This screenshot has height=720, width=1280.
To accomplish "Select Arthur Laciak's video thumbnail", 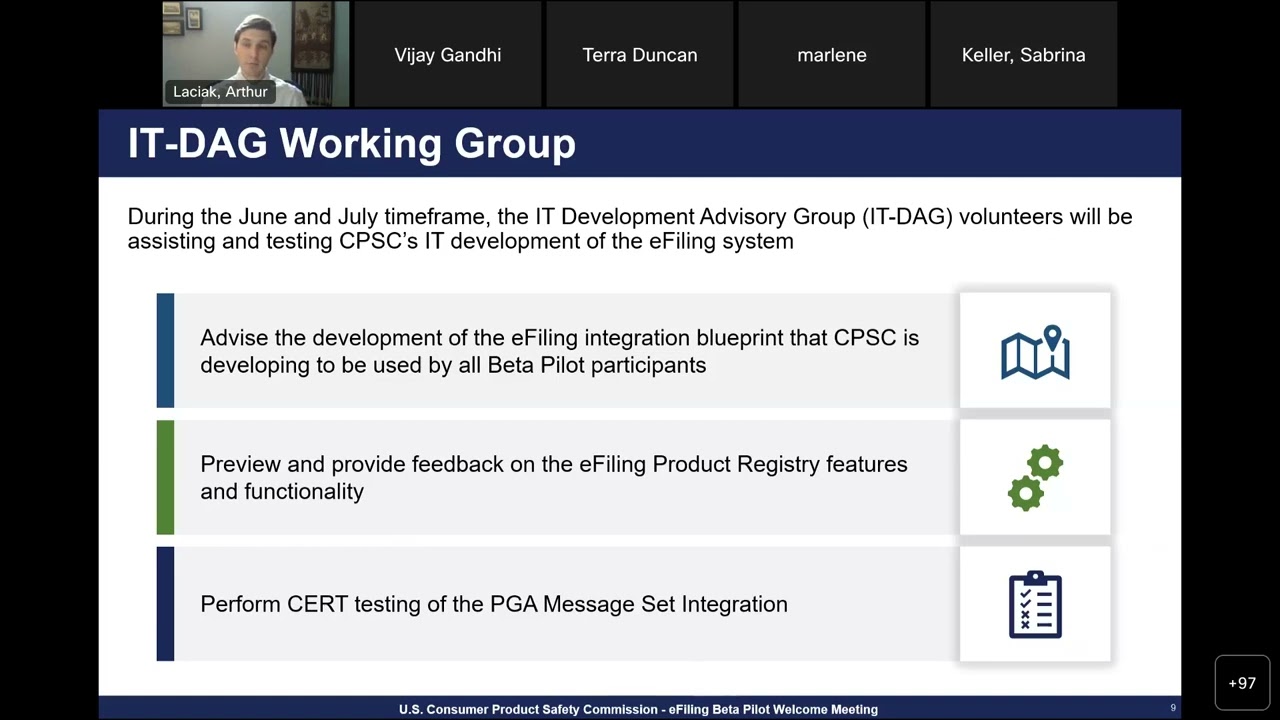I will pyautogui.click(x=256, y=54).
